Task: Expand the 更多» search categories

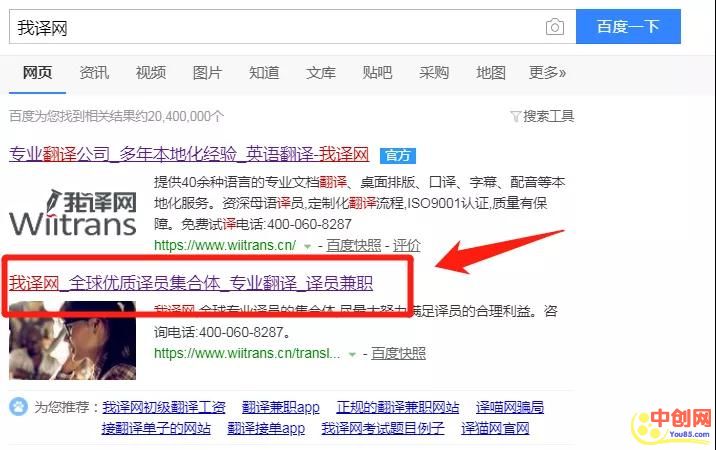Action: [547, 72]
